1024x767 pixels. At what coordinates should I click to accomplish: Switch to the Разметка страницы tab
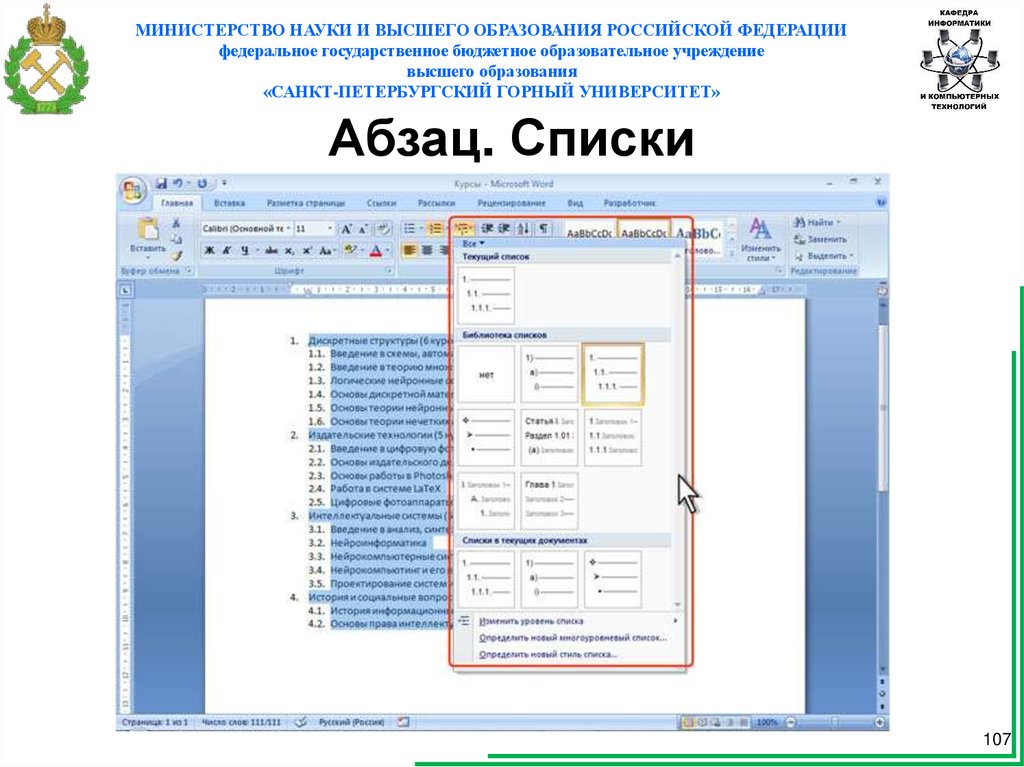(x=306, y=203)
